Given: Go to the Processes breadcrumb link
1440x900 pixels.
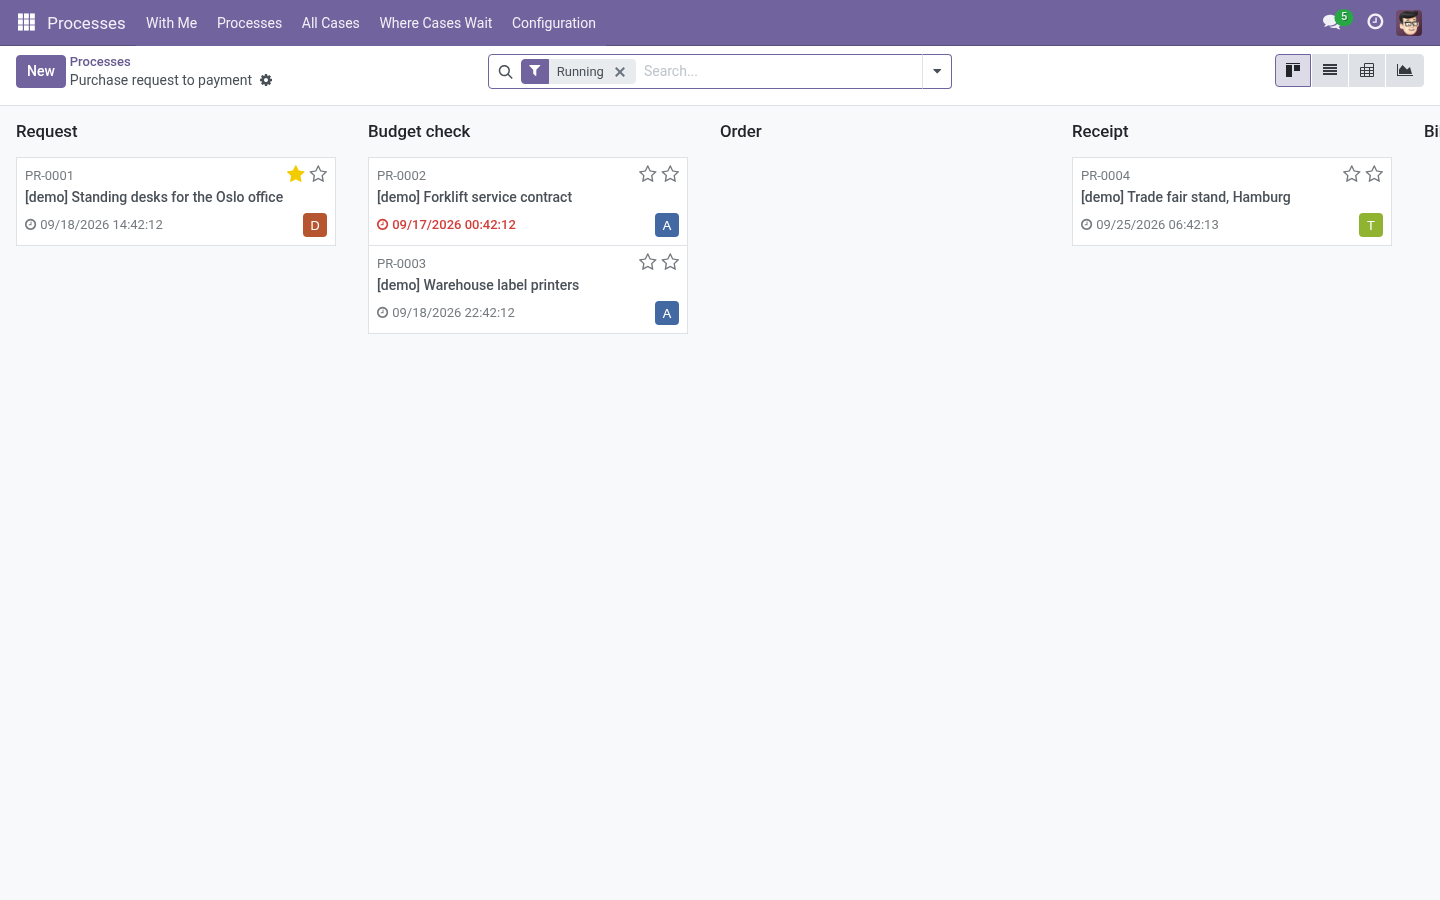Looking at the screenshot, I should pos(100,62).
